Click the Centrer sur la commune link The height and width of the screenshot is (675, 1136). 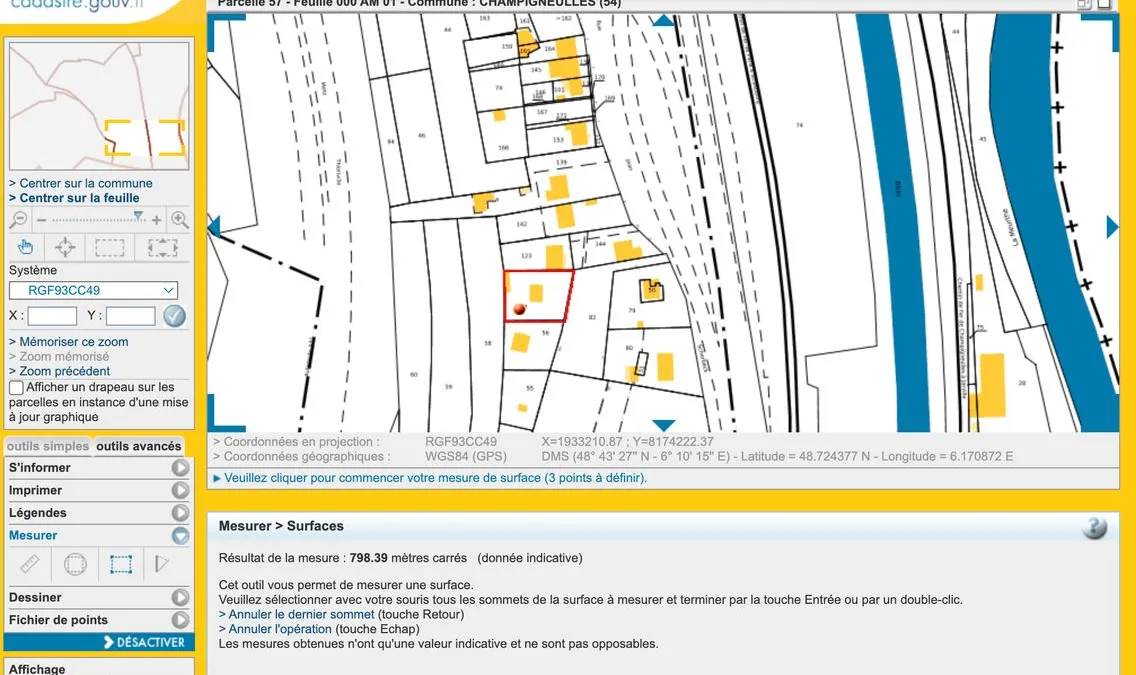[80, 183]
